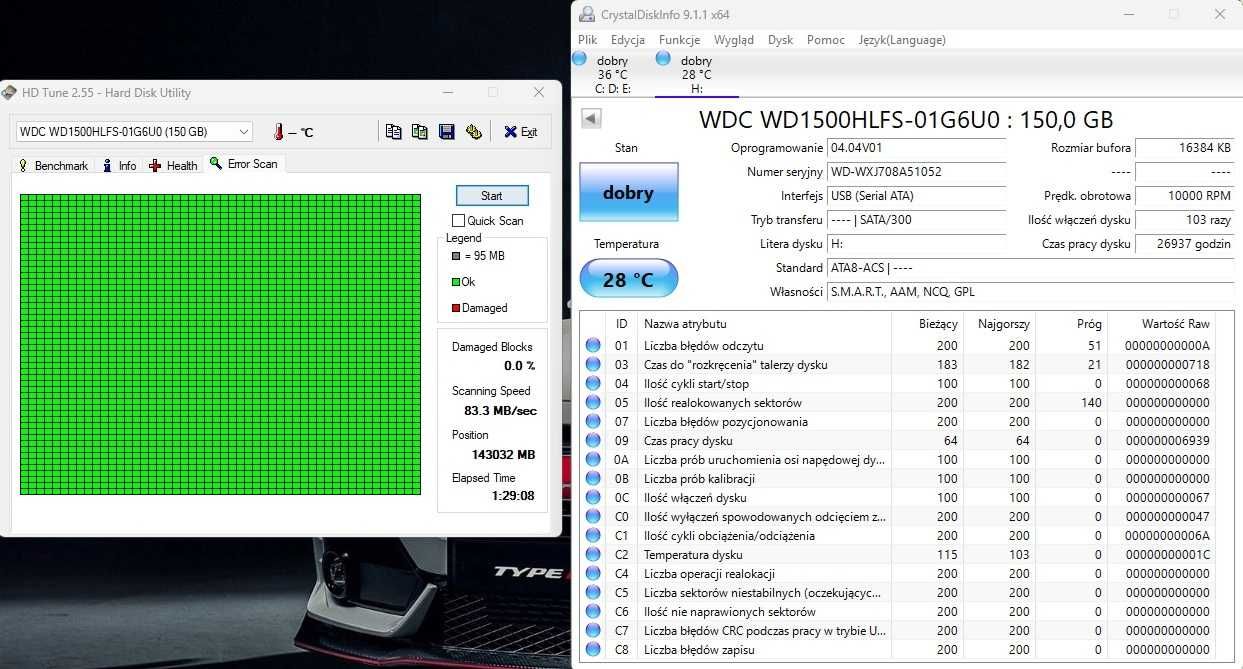The image size is (1243, 669).
Task: Switch to the Benchmark tab
Action: pyautogui.click(x=54, y=165)
